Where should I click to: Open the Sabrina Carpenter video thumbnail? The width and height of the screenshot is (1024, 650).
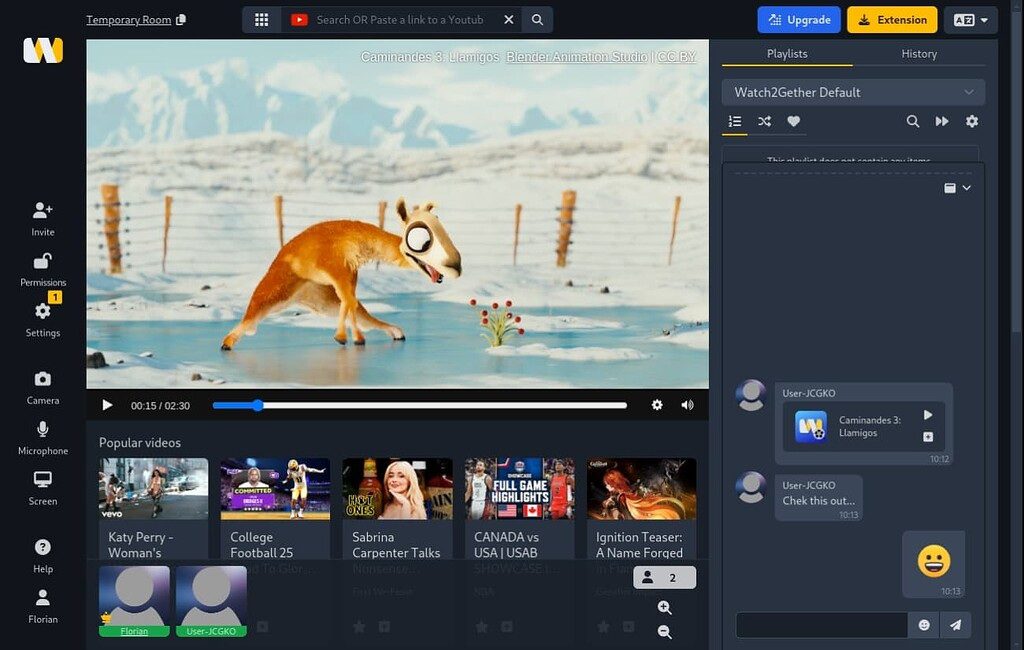click(397, 489)
